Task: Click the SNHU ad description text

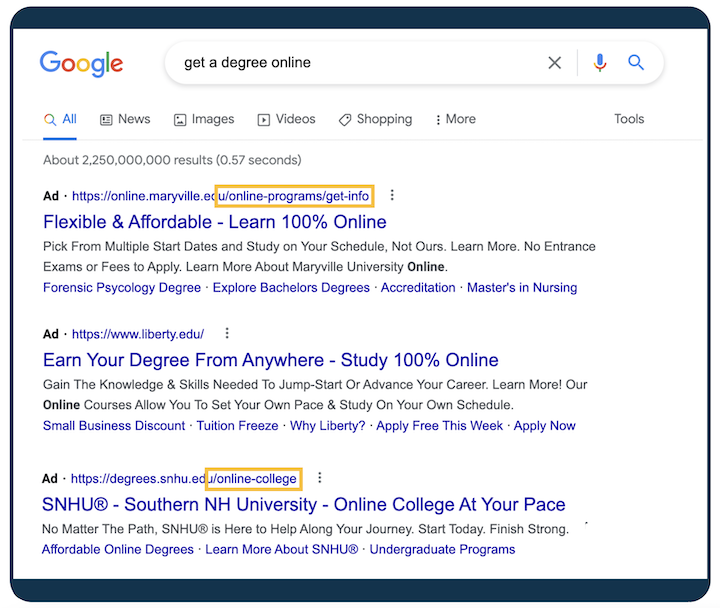Action: click(x=305, y=529)
